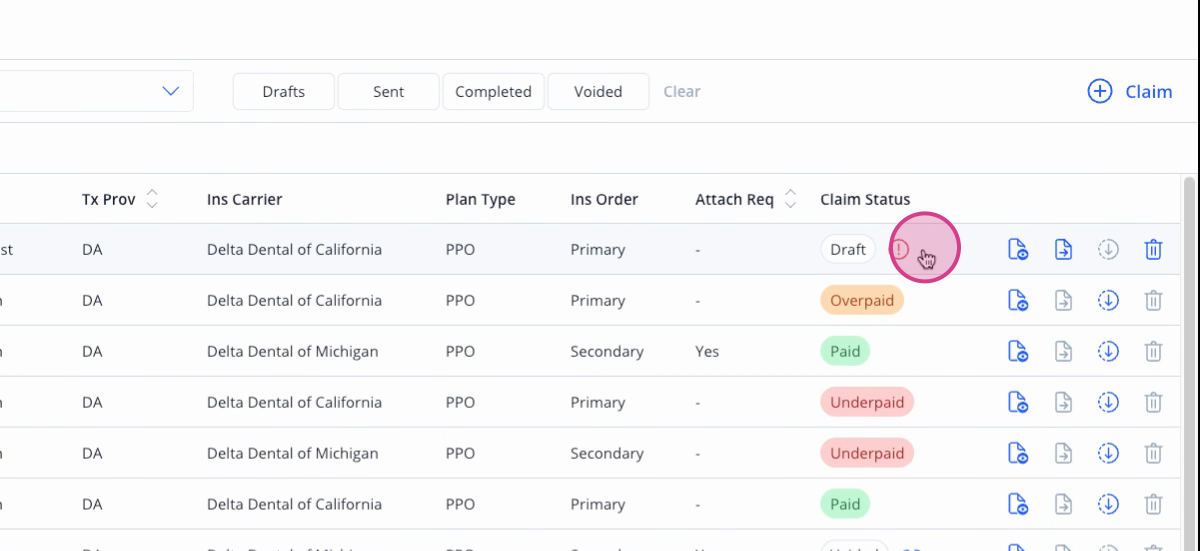Click the send icon in the Overpaid row
Image resolution: width=1200 pixels, height=551 pixels.
click(1063, 300)
